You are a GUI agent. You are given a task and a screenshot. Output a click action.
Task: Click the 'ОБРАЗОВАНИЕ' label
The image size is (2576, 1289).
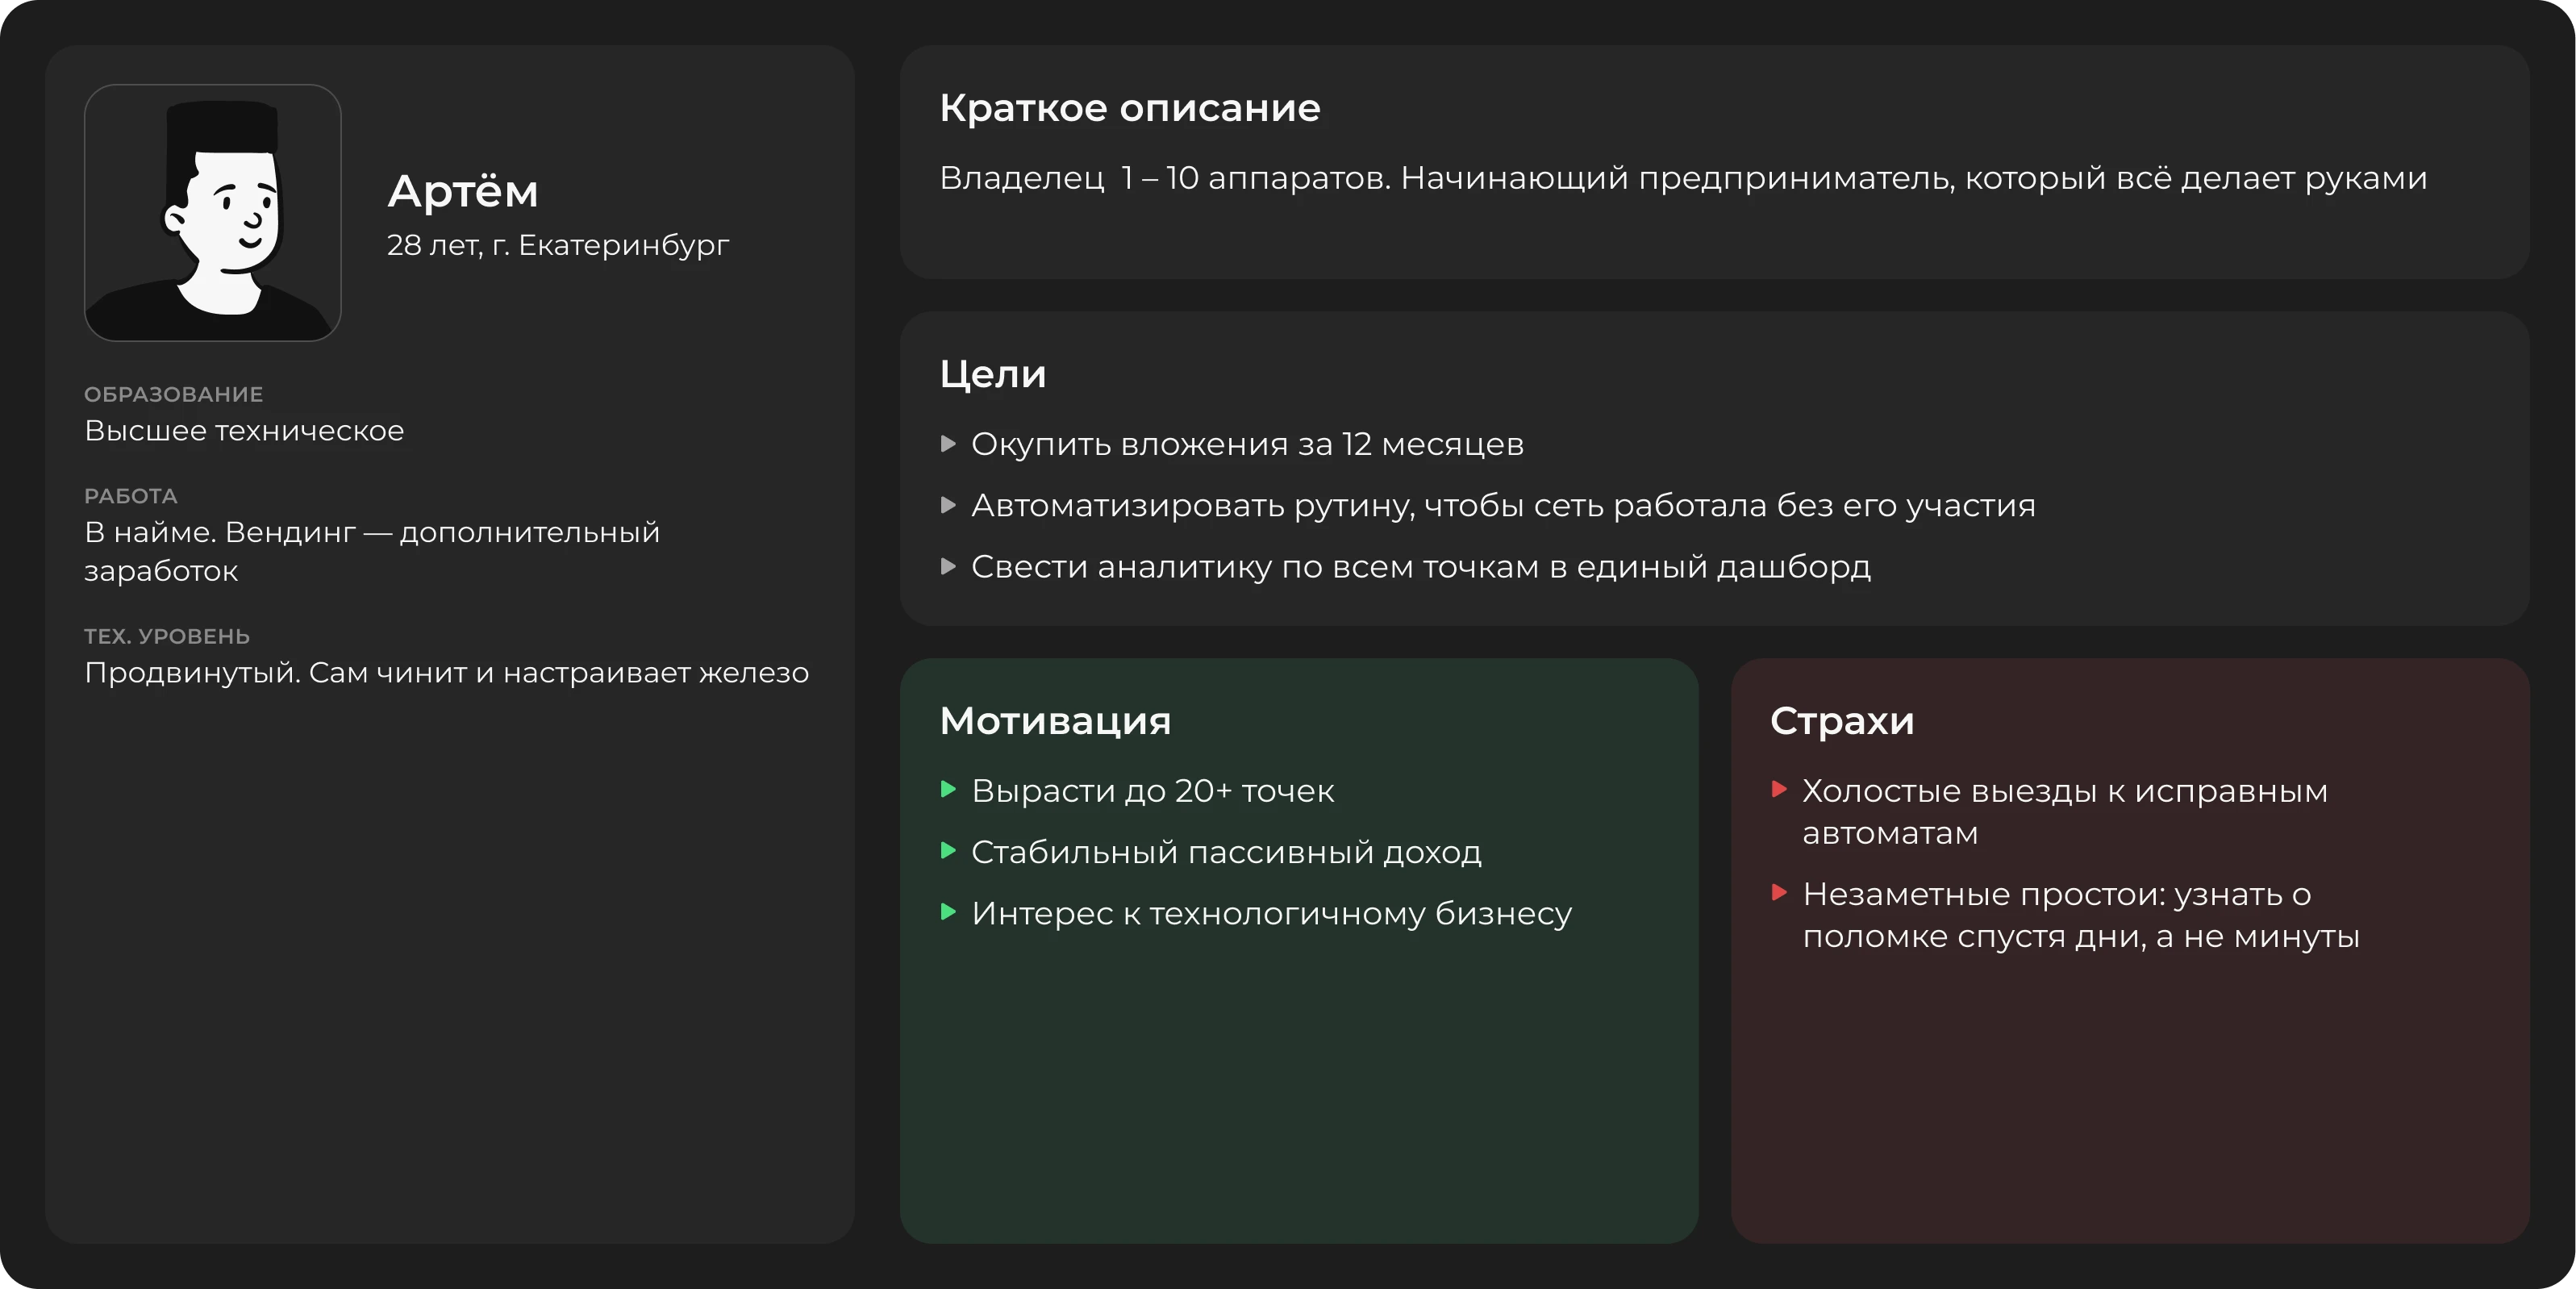tap(173, 394)
